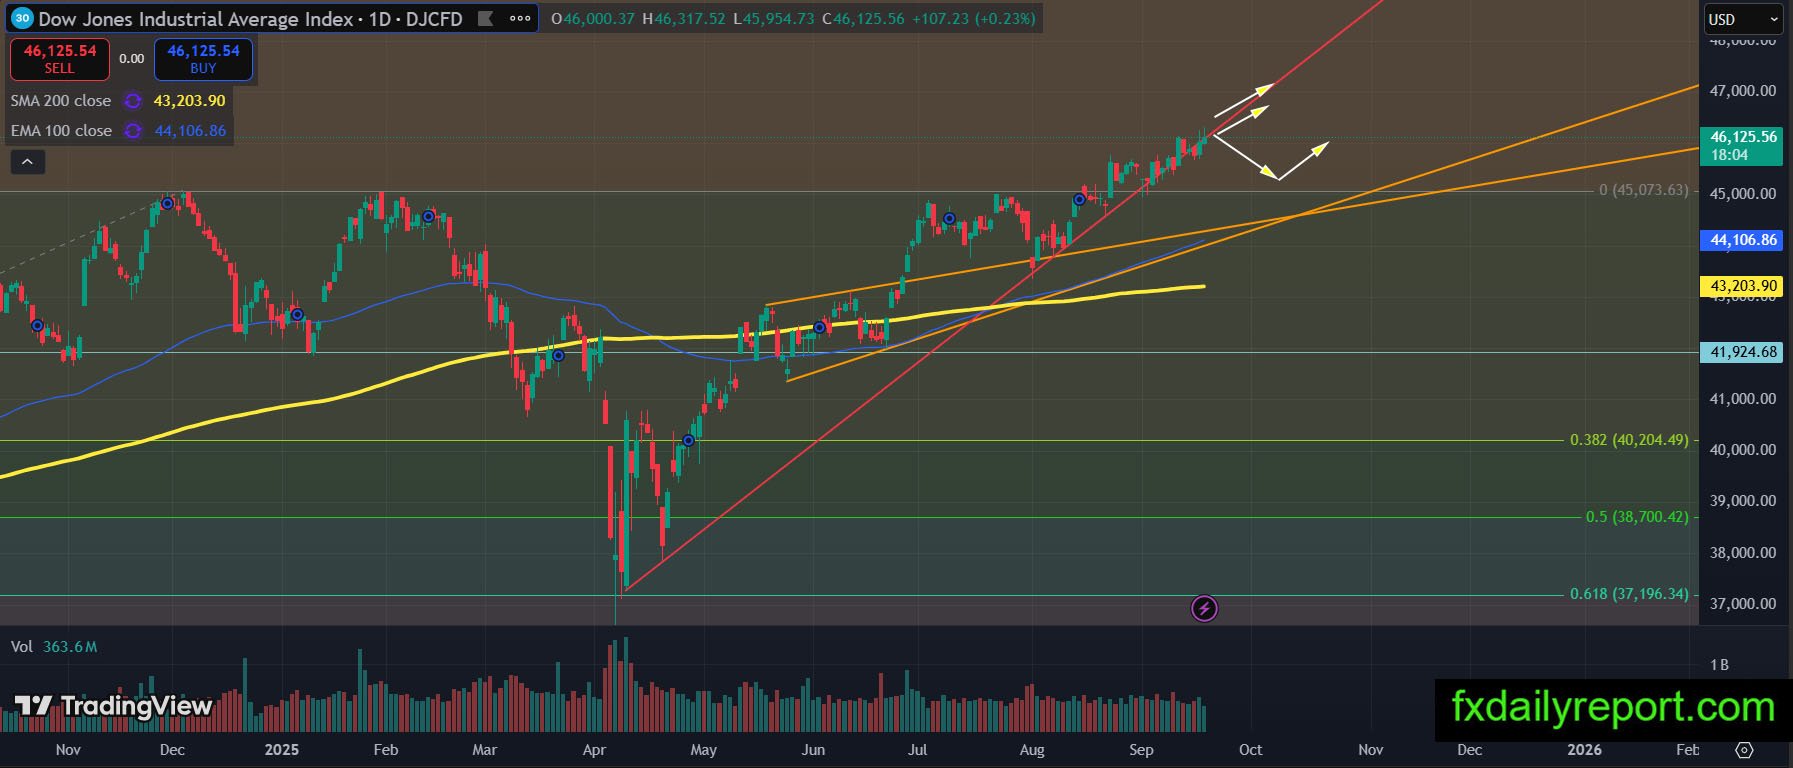Click the 37,000.00 price axis label
The image size is (1793, 768).
[1743, 604]
